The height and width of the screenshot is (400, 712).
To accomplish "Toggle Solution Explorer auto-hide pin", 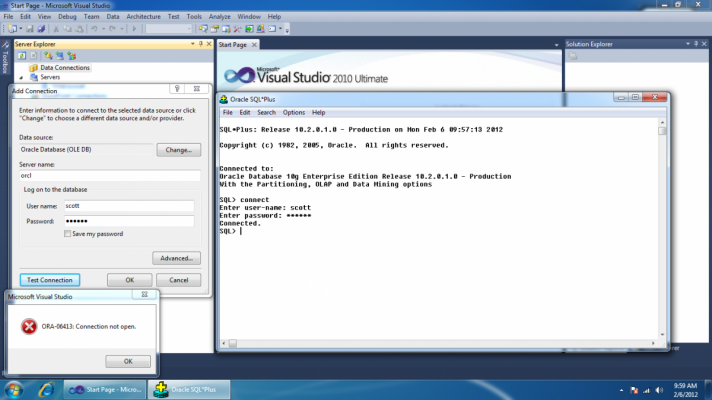I will 696,44.
